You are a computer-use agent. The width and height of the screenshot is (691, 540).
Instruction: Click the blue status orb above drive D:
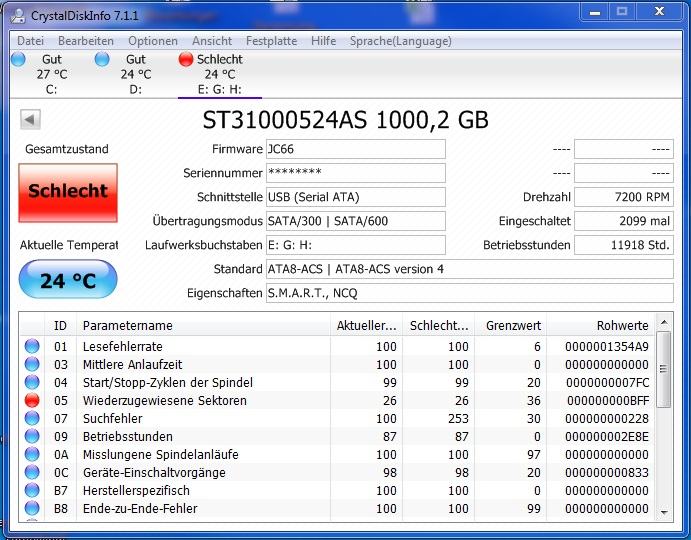[102, 59]
